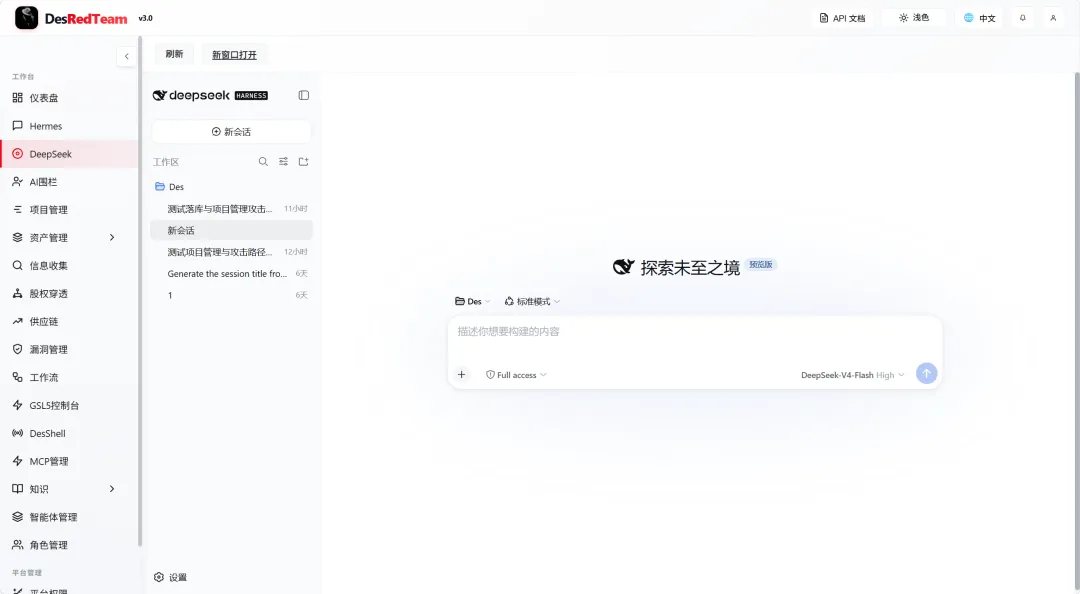Click the HARNESS badge label
The image size is (1080, 594).
(x=251, y=96)
